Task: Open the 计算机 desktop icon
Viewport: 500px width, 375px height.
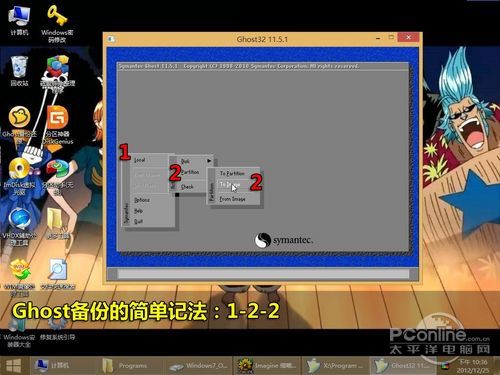Action: pyautogui.click(x=19, y=20)
